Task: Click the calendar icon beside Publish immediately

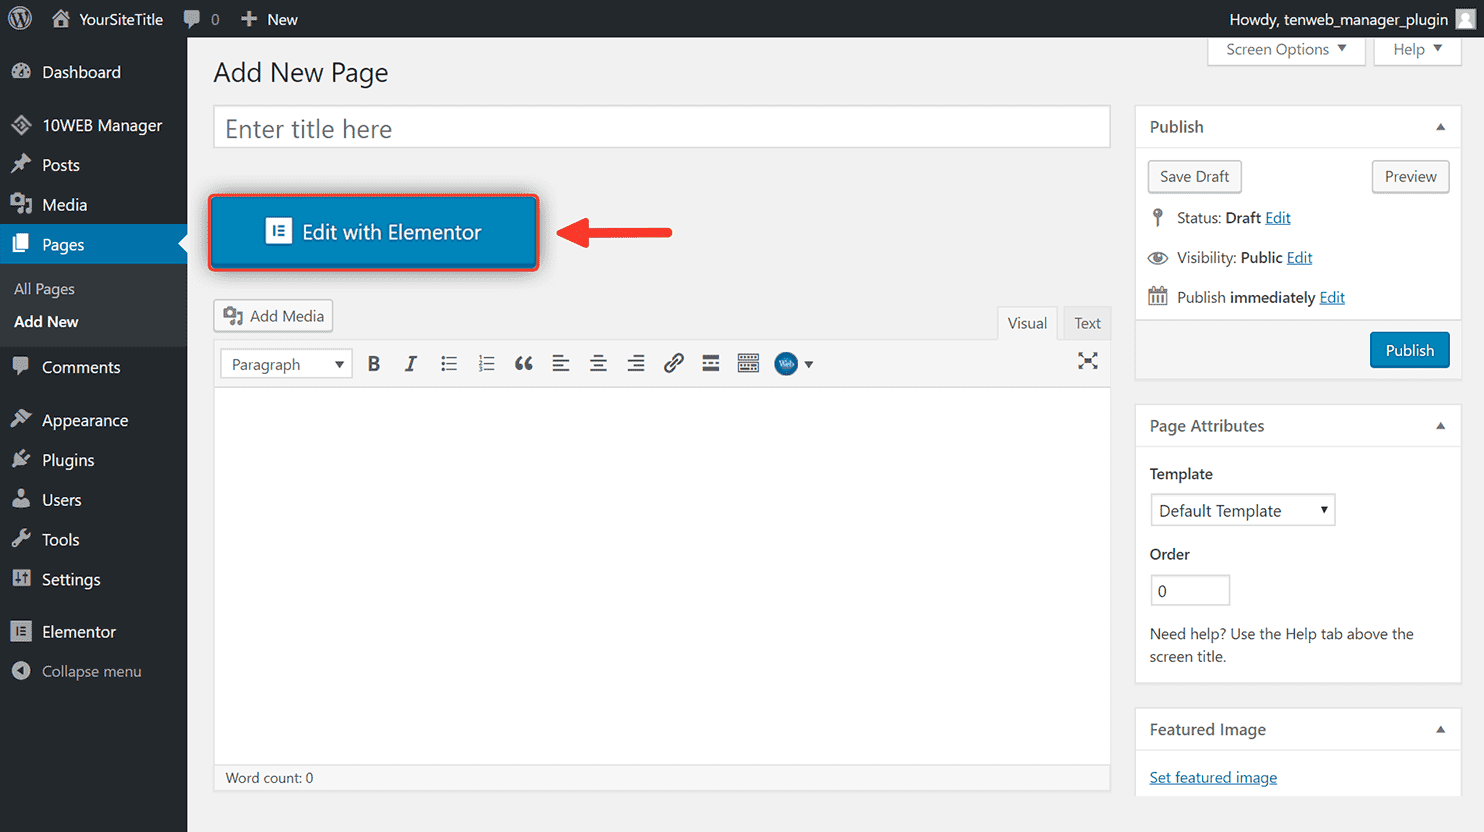Action: (1158, 296)
